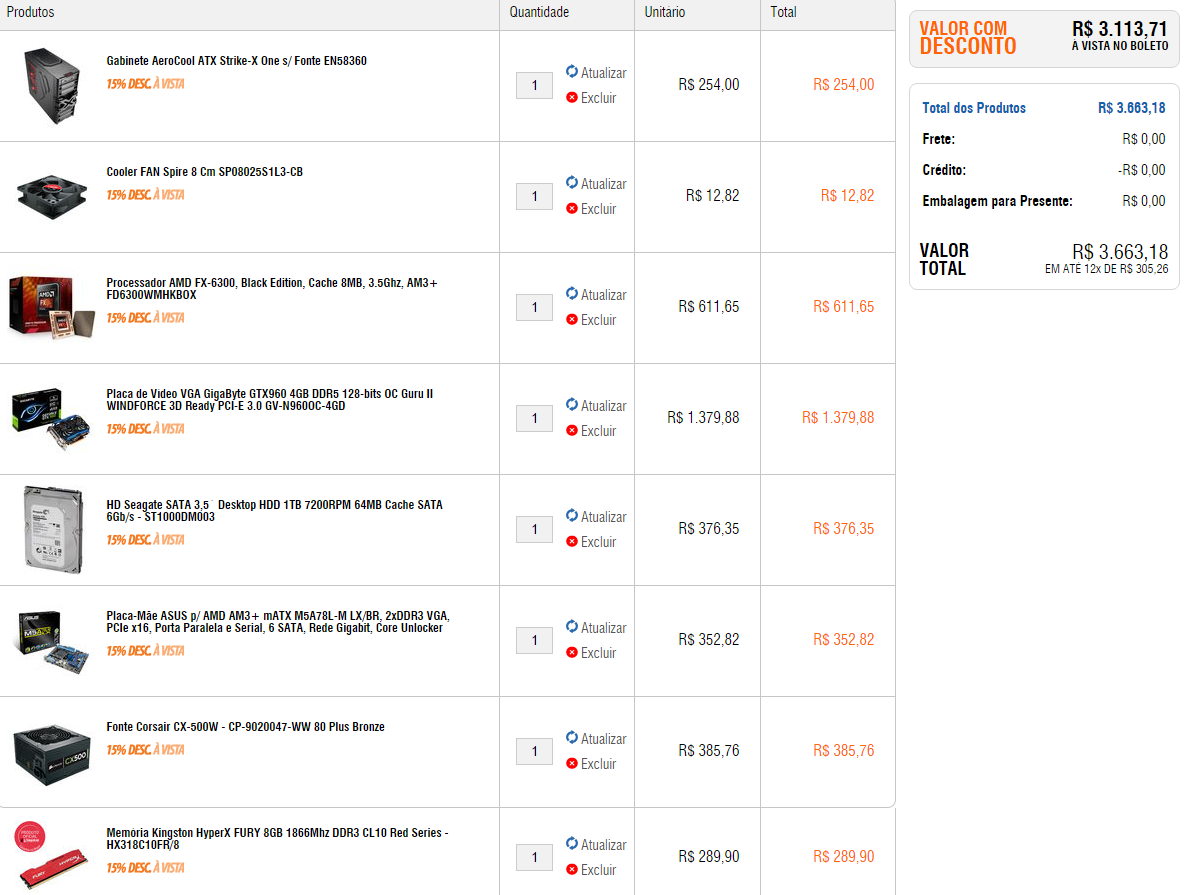Click the red Excluir icon for Gabinete AeroCool
Image resolution: width=1187 pixels, height=895 pixels.
point(572,97)
